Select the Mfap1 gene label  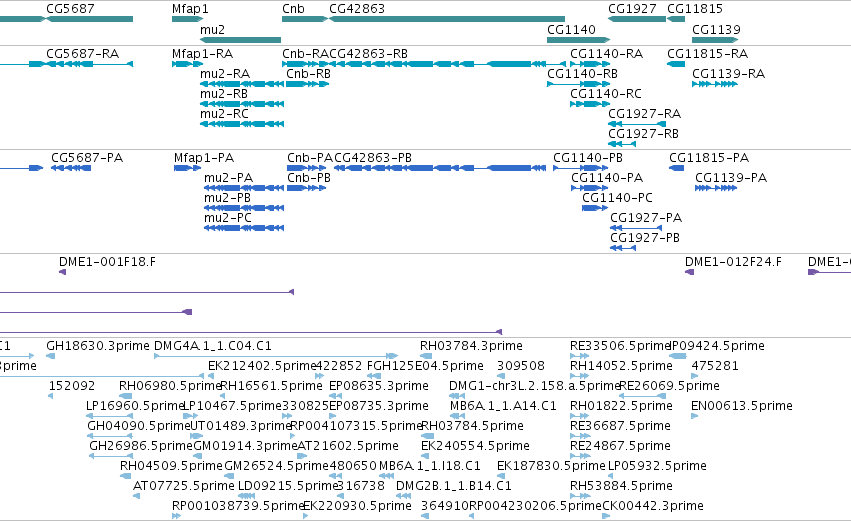pos(190,9)
